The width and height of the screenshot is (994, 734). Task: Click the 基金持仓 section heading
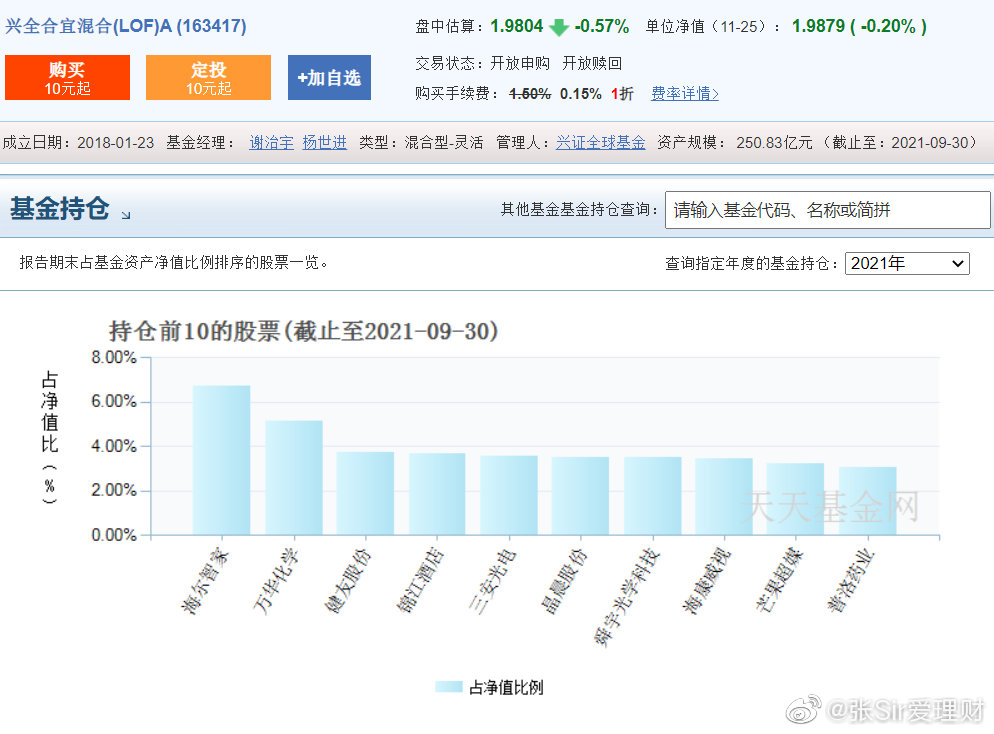click(x=60, y=209)
